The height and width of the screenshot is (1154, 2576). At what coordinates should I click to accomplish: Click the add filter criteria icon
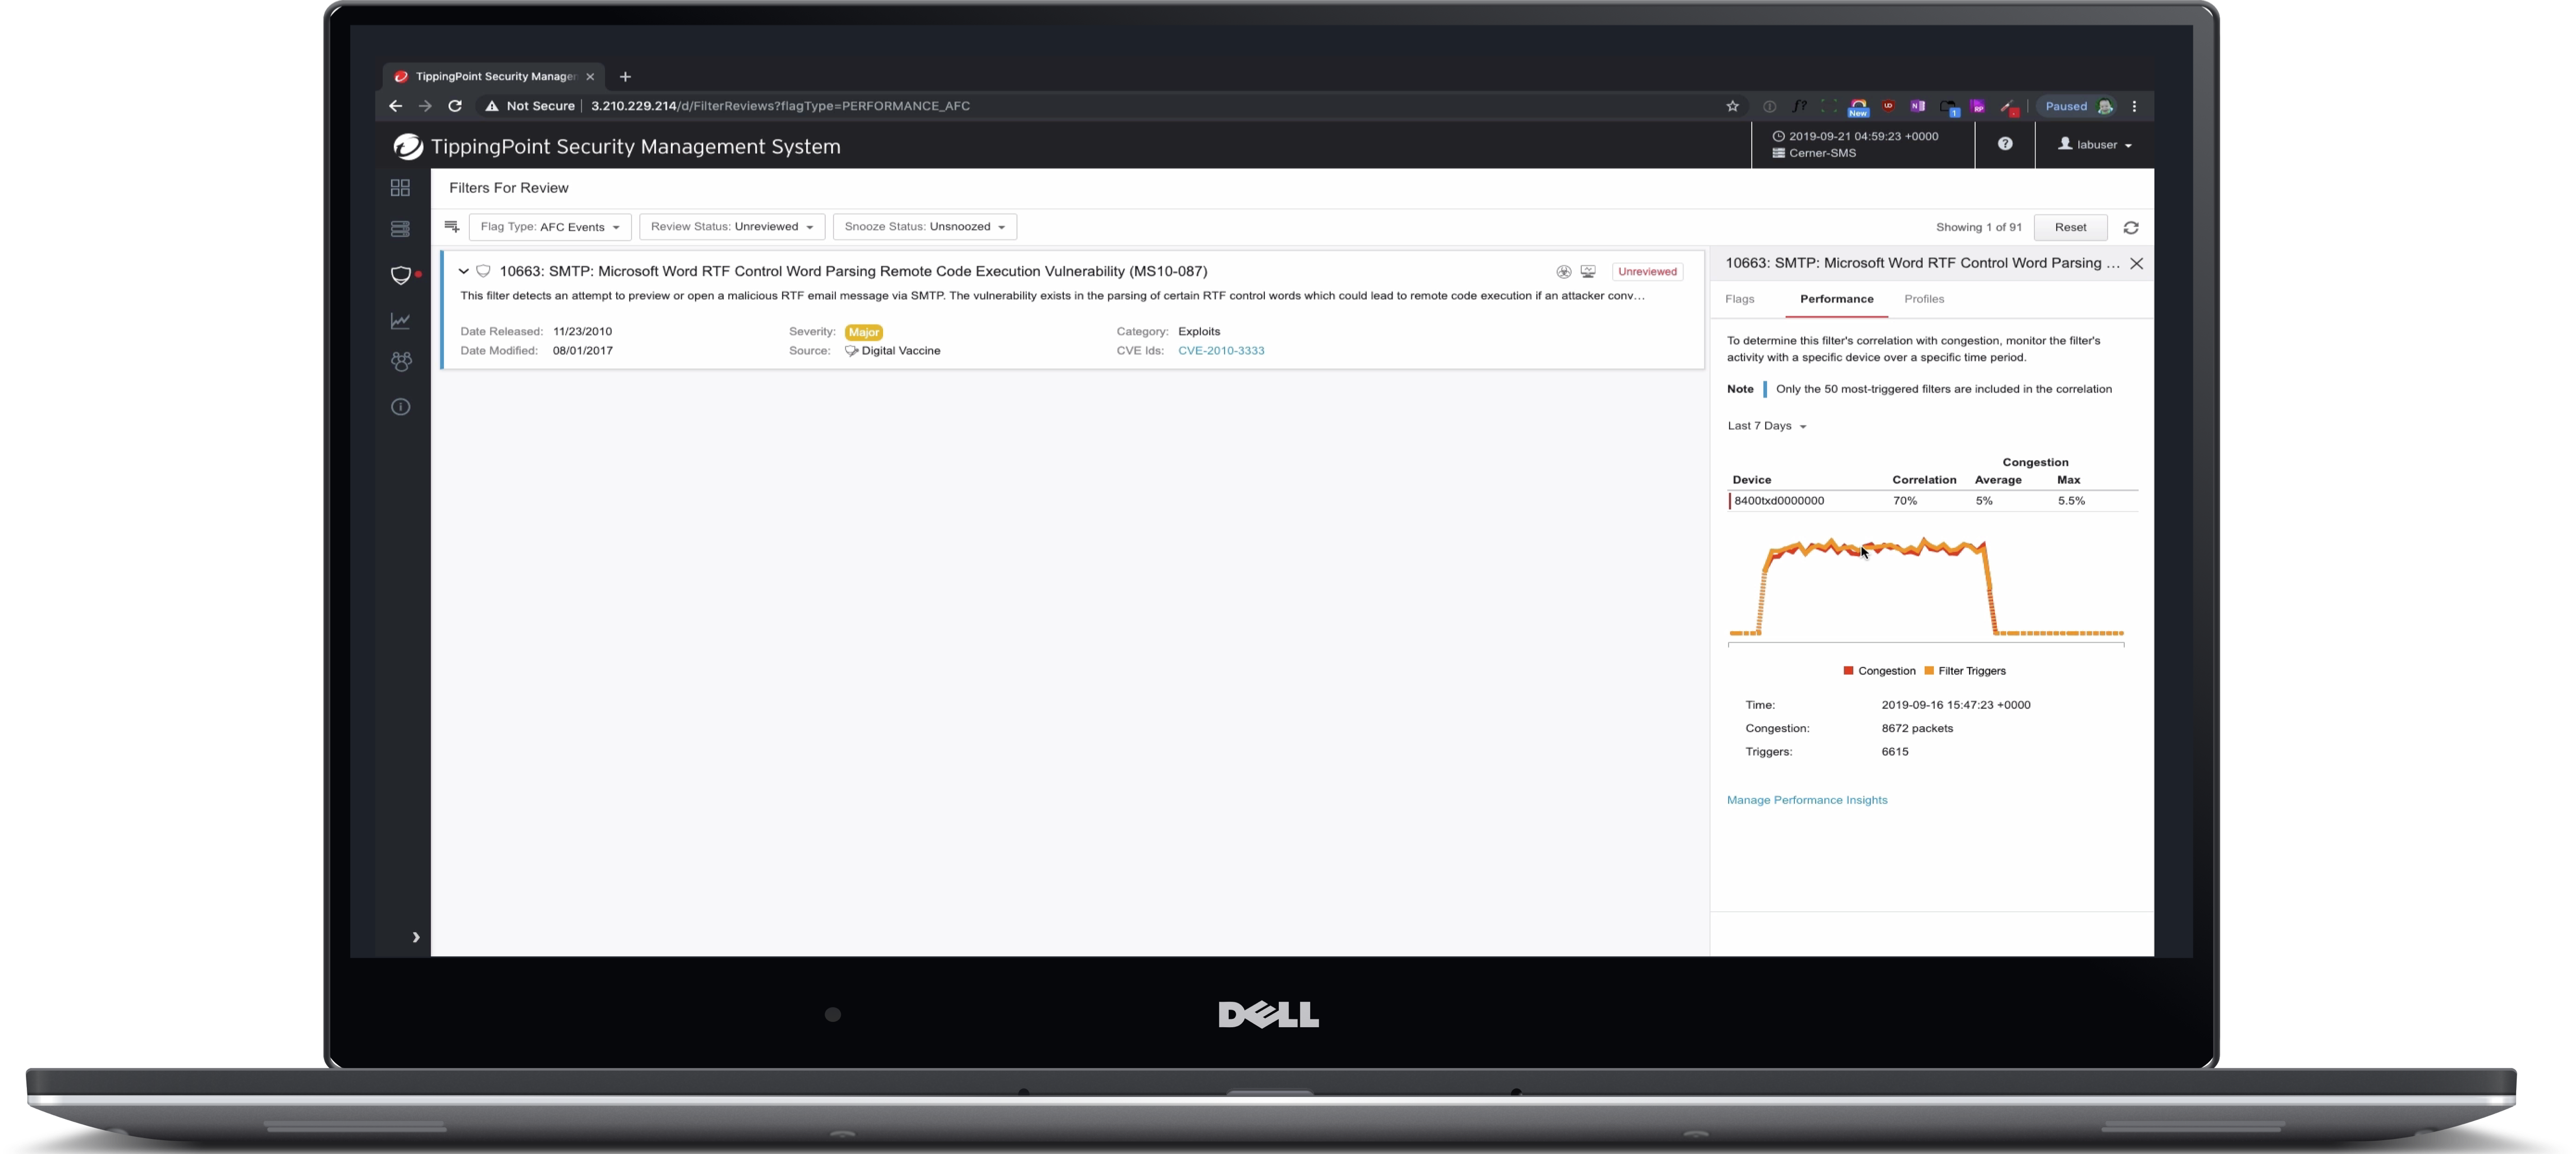(x=452, y=227)
